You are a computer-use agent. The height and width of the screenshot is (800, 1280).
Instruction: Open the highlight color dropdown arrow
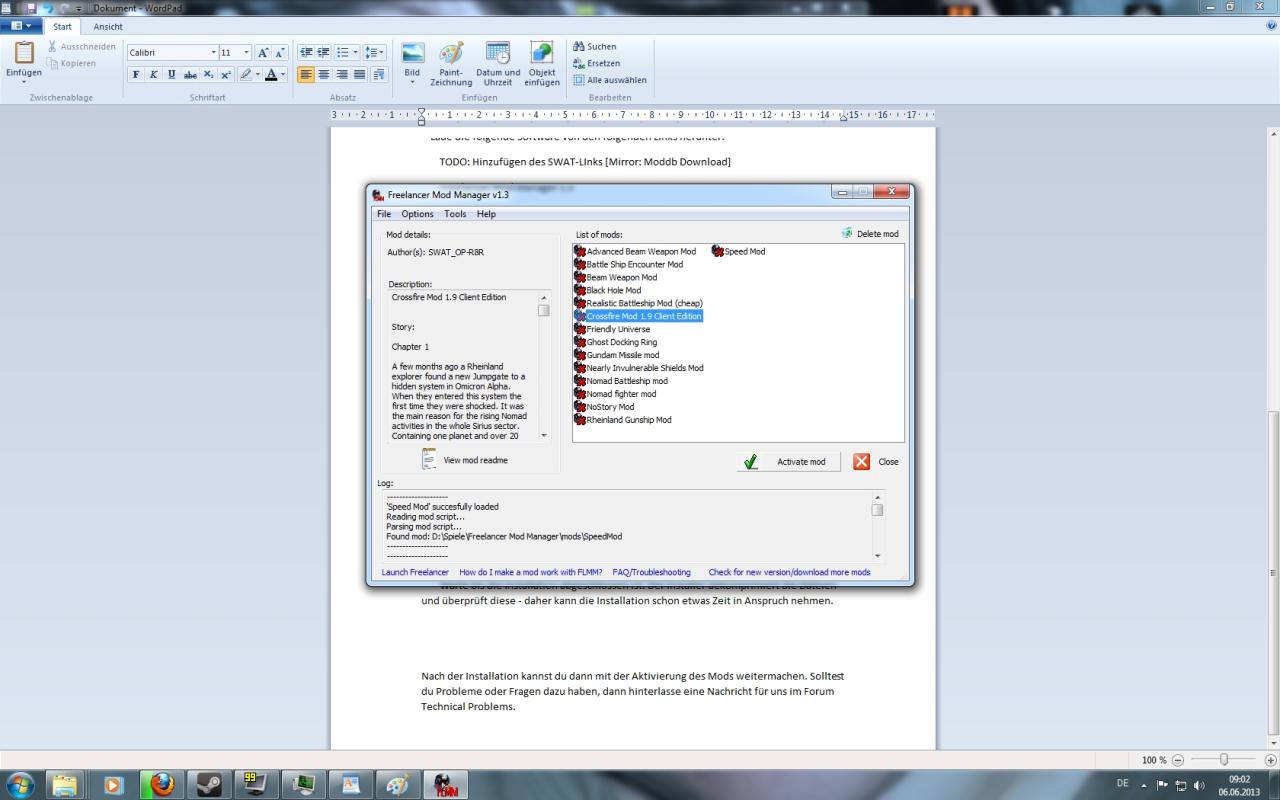click(x=257, y=74)
